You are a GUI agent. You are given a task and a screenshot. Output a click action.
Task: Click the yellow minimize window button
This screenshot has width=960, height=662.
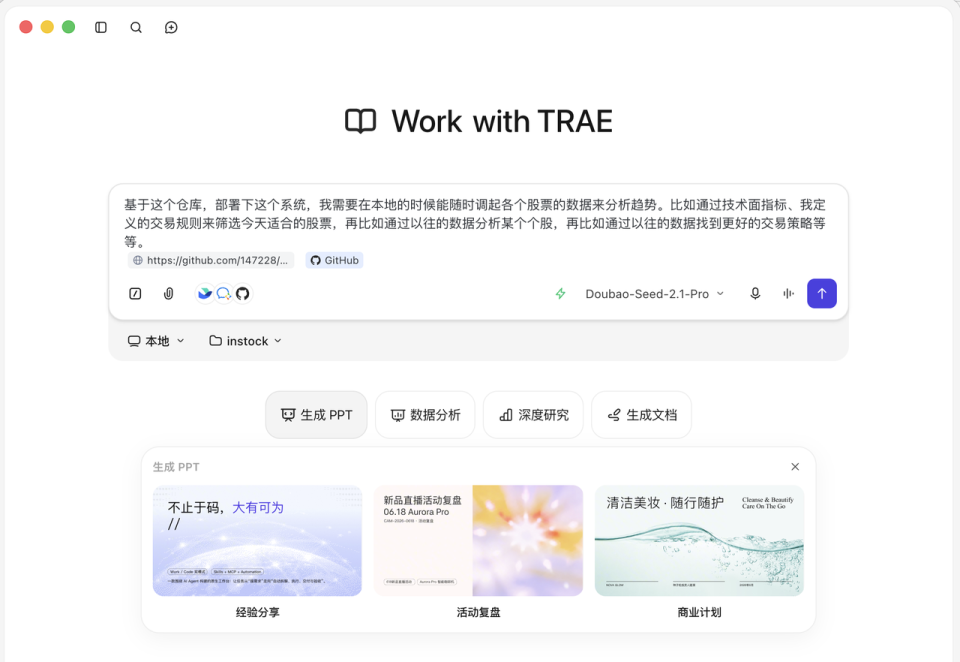[x=47, y=27]
